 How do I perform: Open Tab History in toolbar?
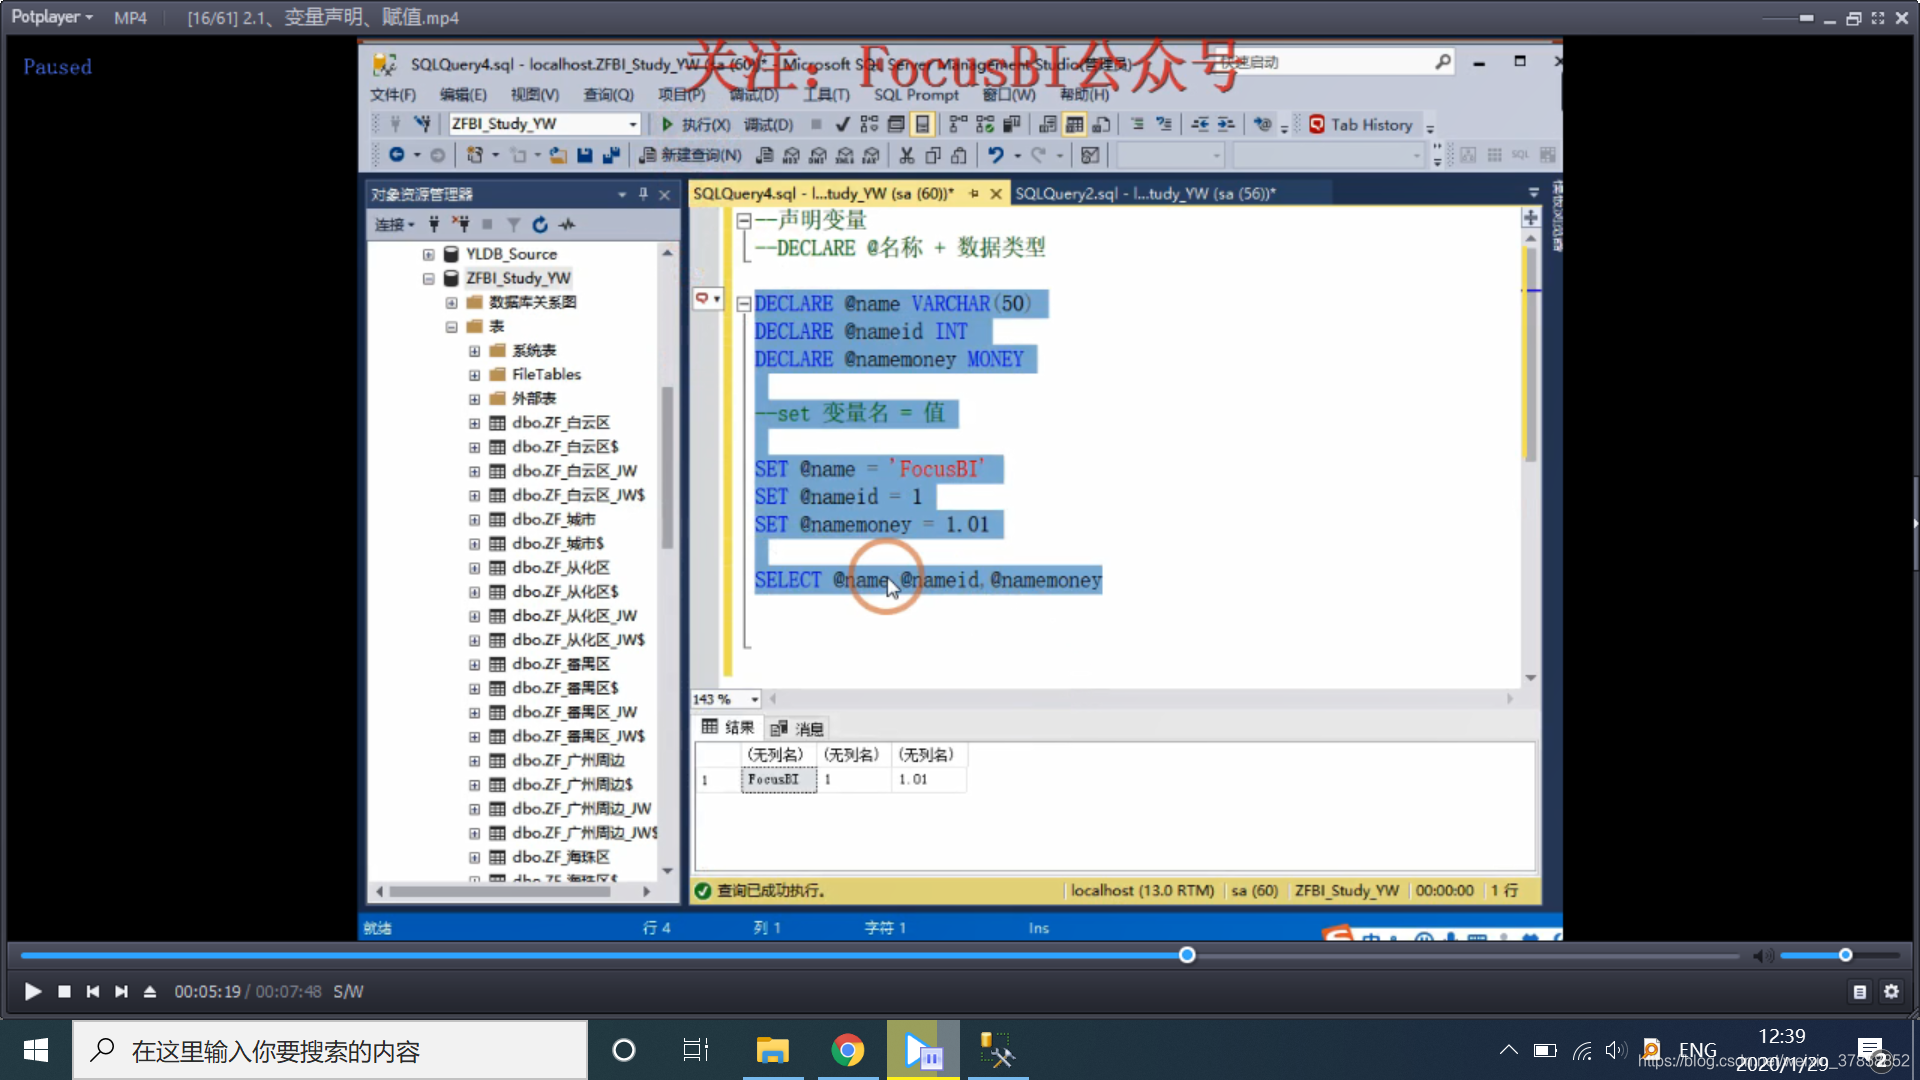tap(1361, 124)
